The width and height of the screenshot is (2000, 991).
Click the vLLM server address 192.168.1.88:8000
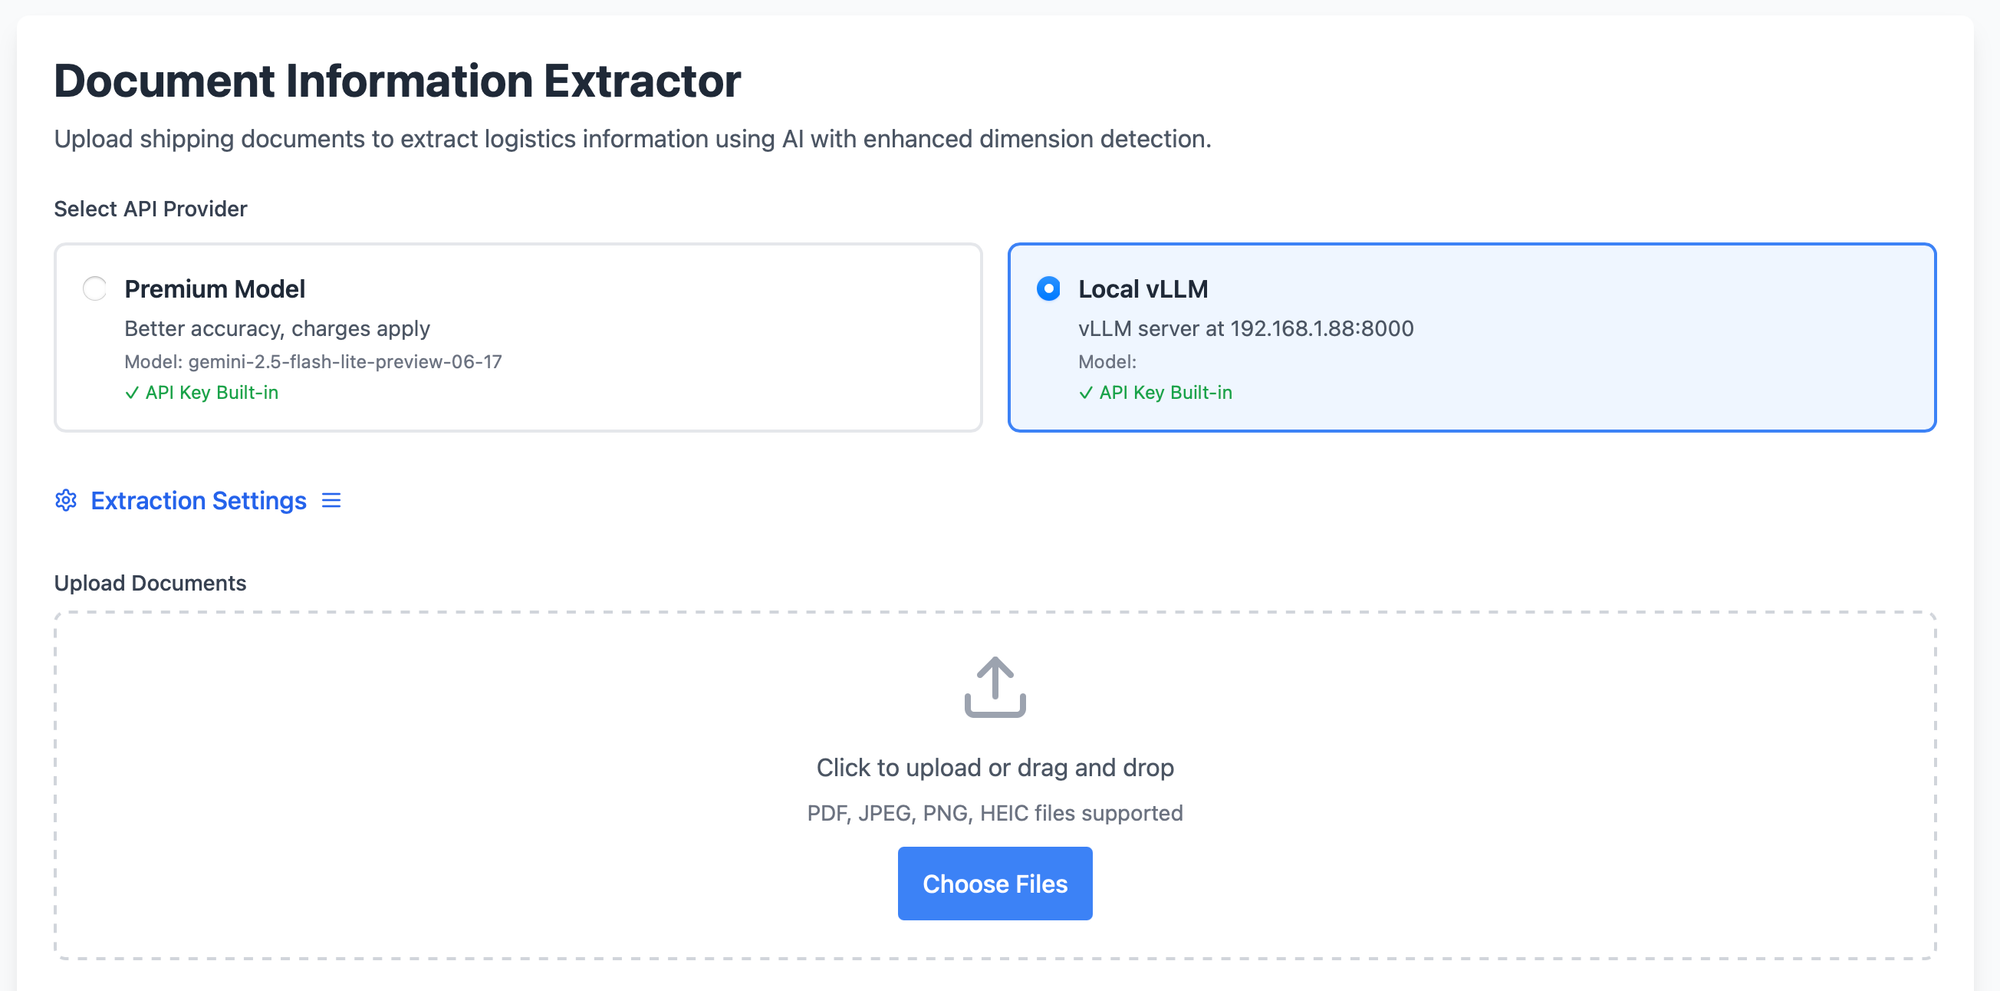tap(1322, 329)
